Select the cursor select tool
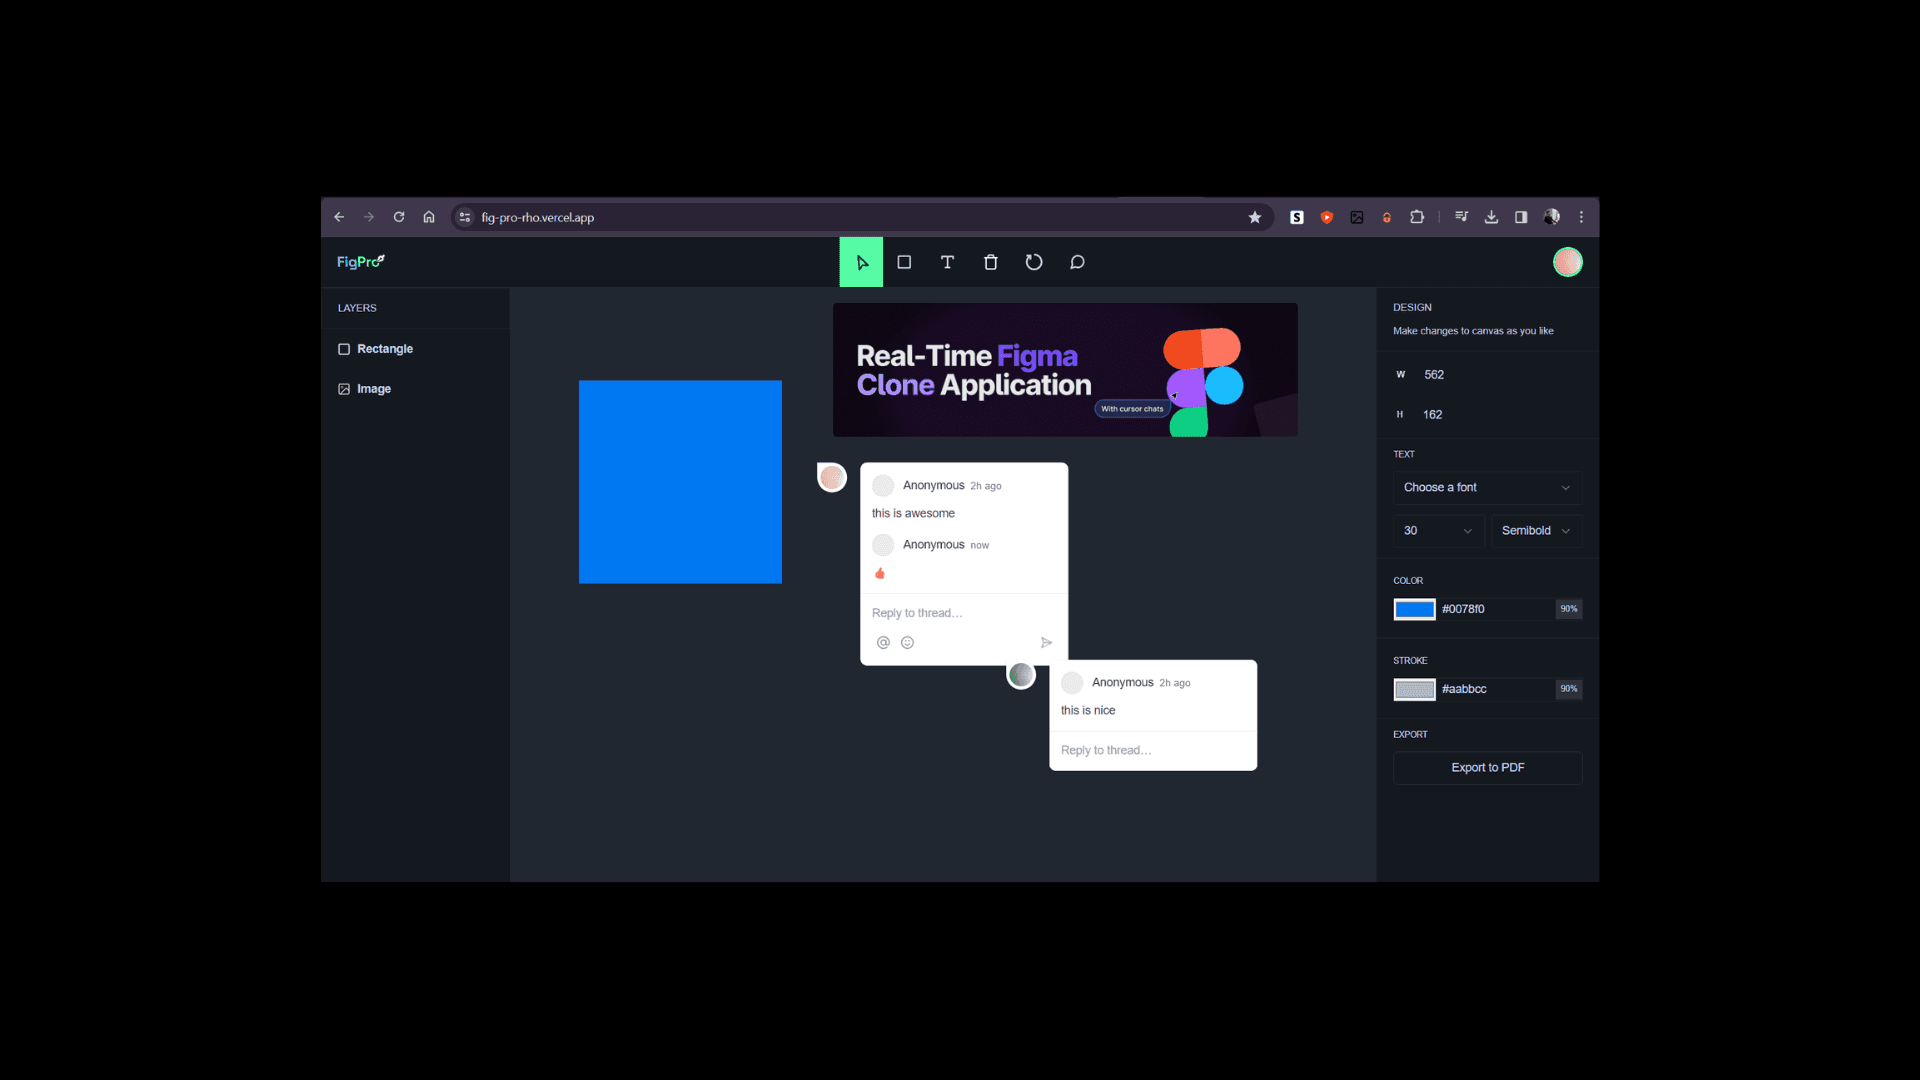The height and width of the screenshot is (1080, 1920). click(x=861, y=262)
